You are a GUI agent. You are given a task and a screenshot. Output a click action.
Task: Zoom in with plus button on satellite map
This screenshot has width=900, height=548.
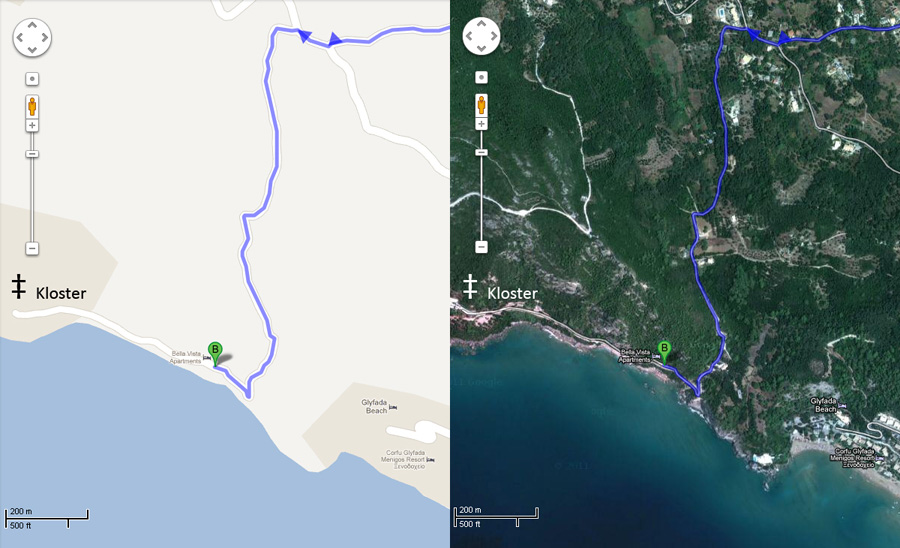[x=482, y=124]
